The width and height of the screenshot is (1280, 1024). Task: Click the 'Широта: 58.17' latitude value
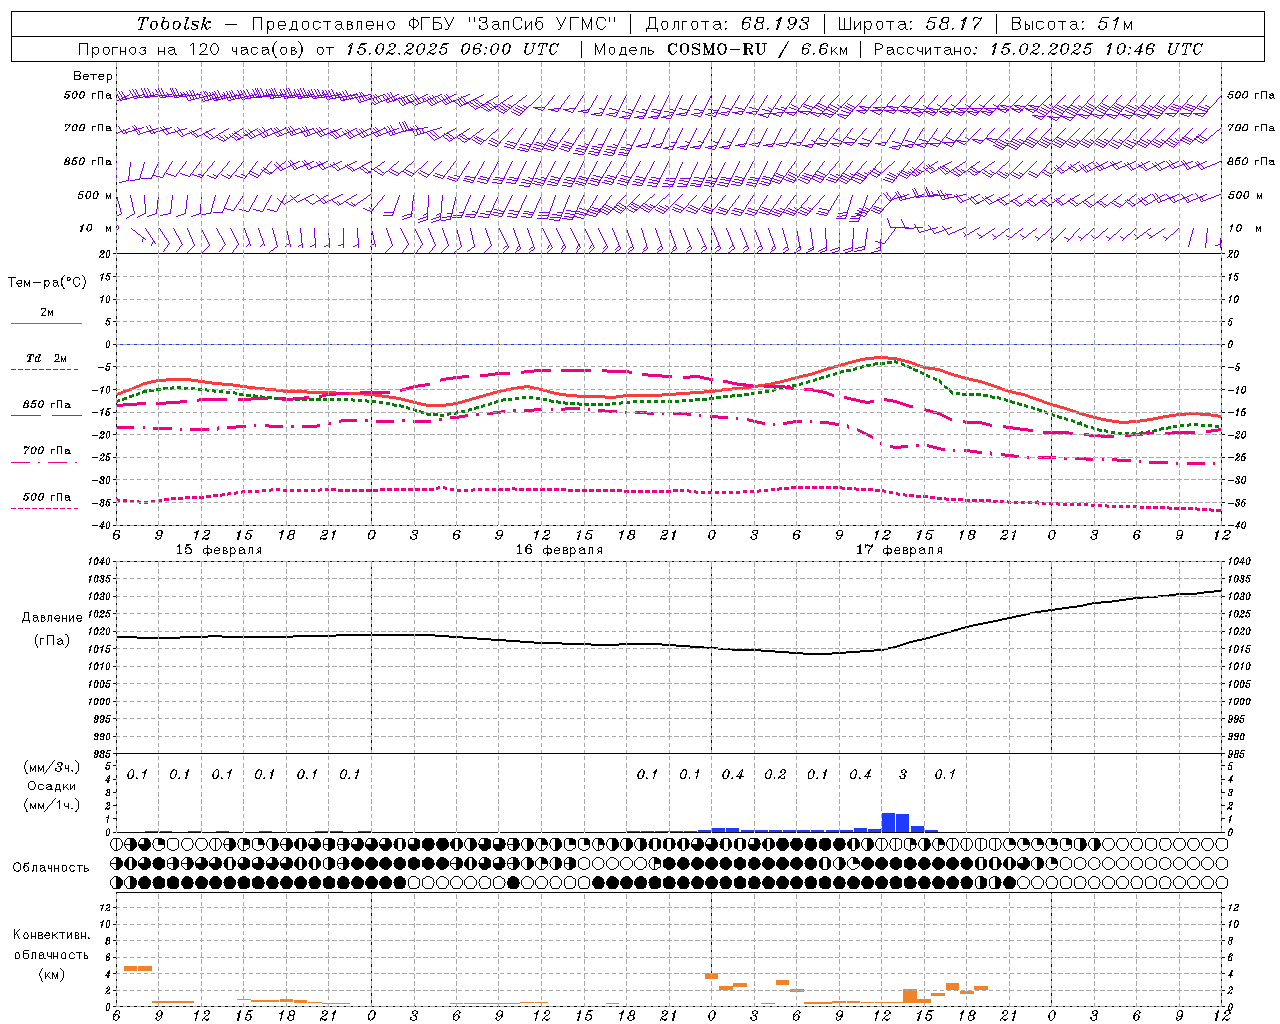click(x=910, y=24)
